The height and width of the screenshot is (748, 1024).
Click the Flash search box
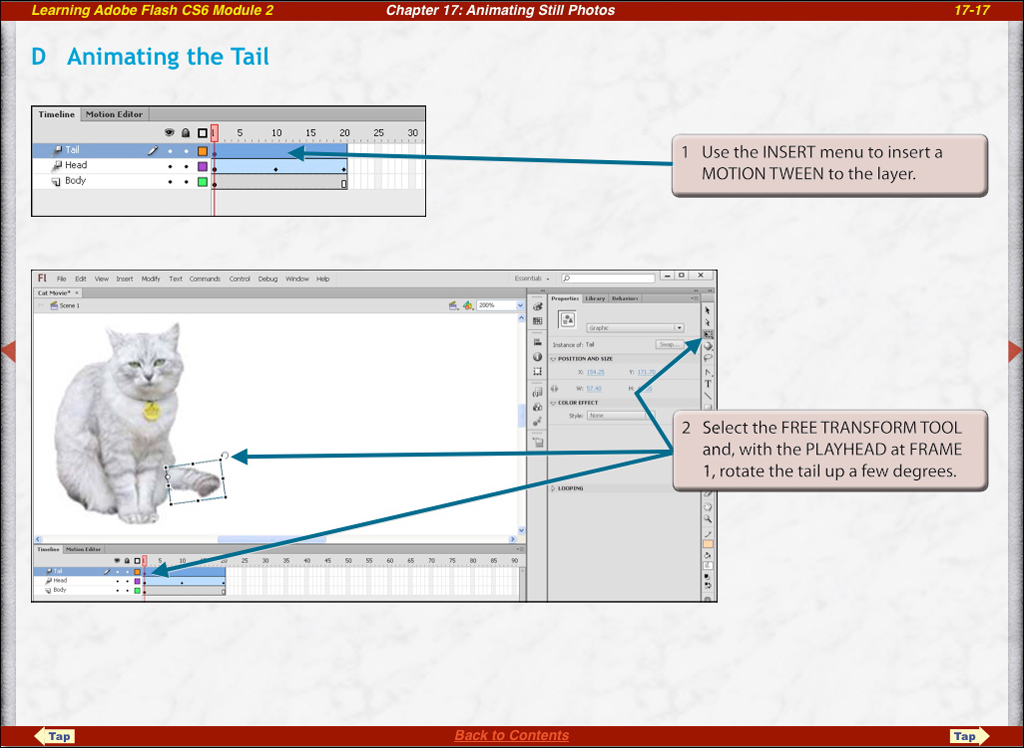click(x=608, y=278)
